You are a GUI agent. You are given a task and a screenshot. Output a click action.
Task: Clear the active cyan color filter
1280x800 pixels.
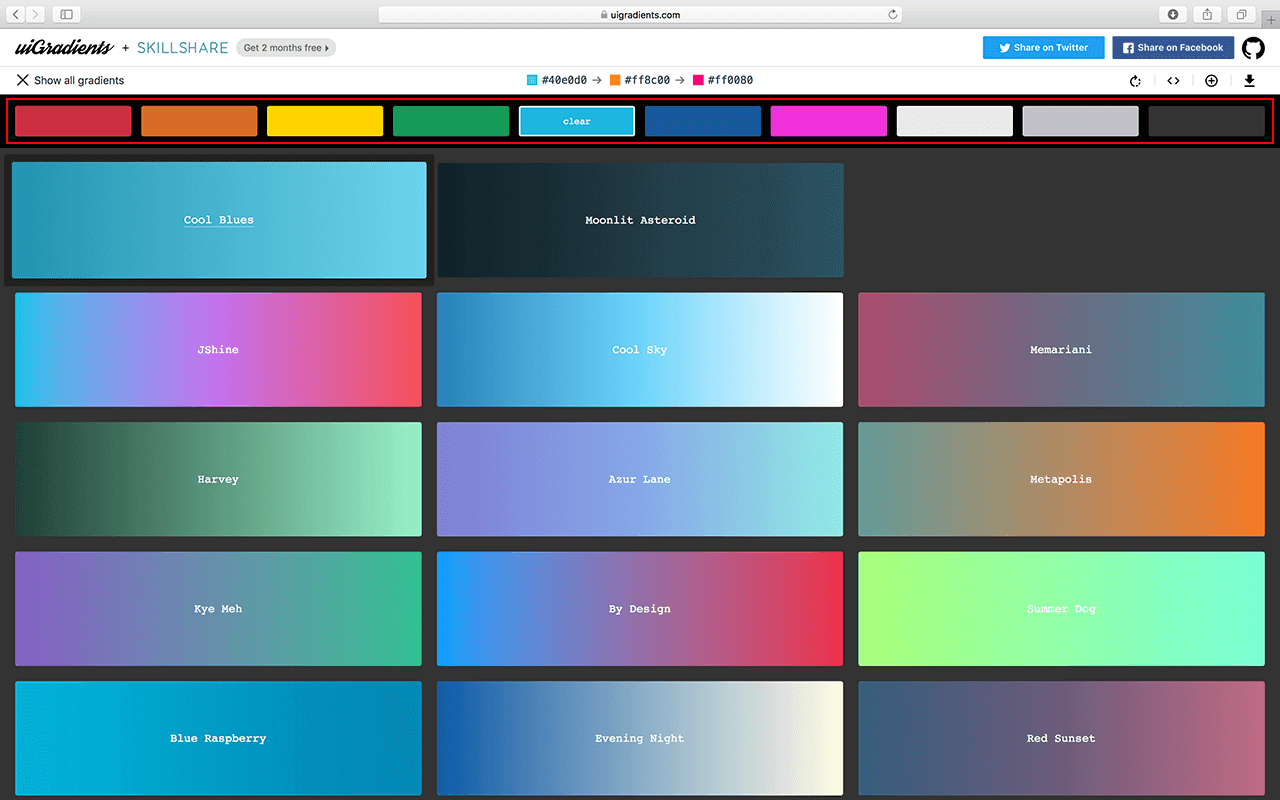(x=577, y=121)
